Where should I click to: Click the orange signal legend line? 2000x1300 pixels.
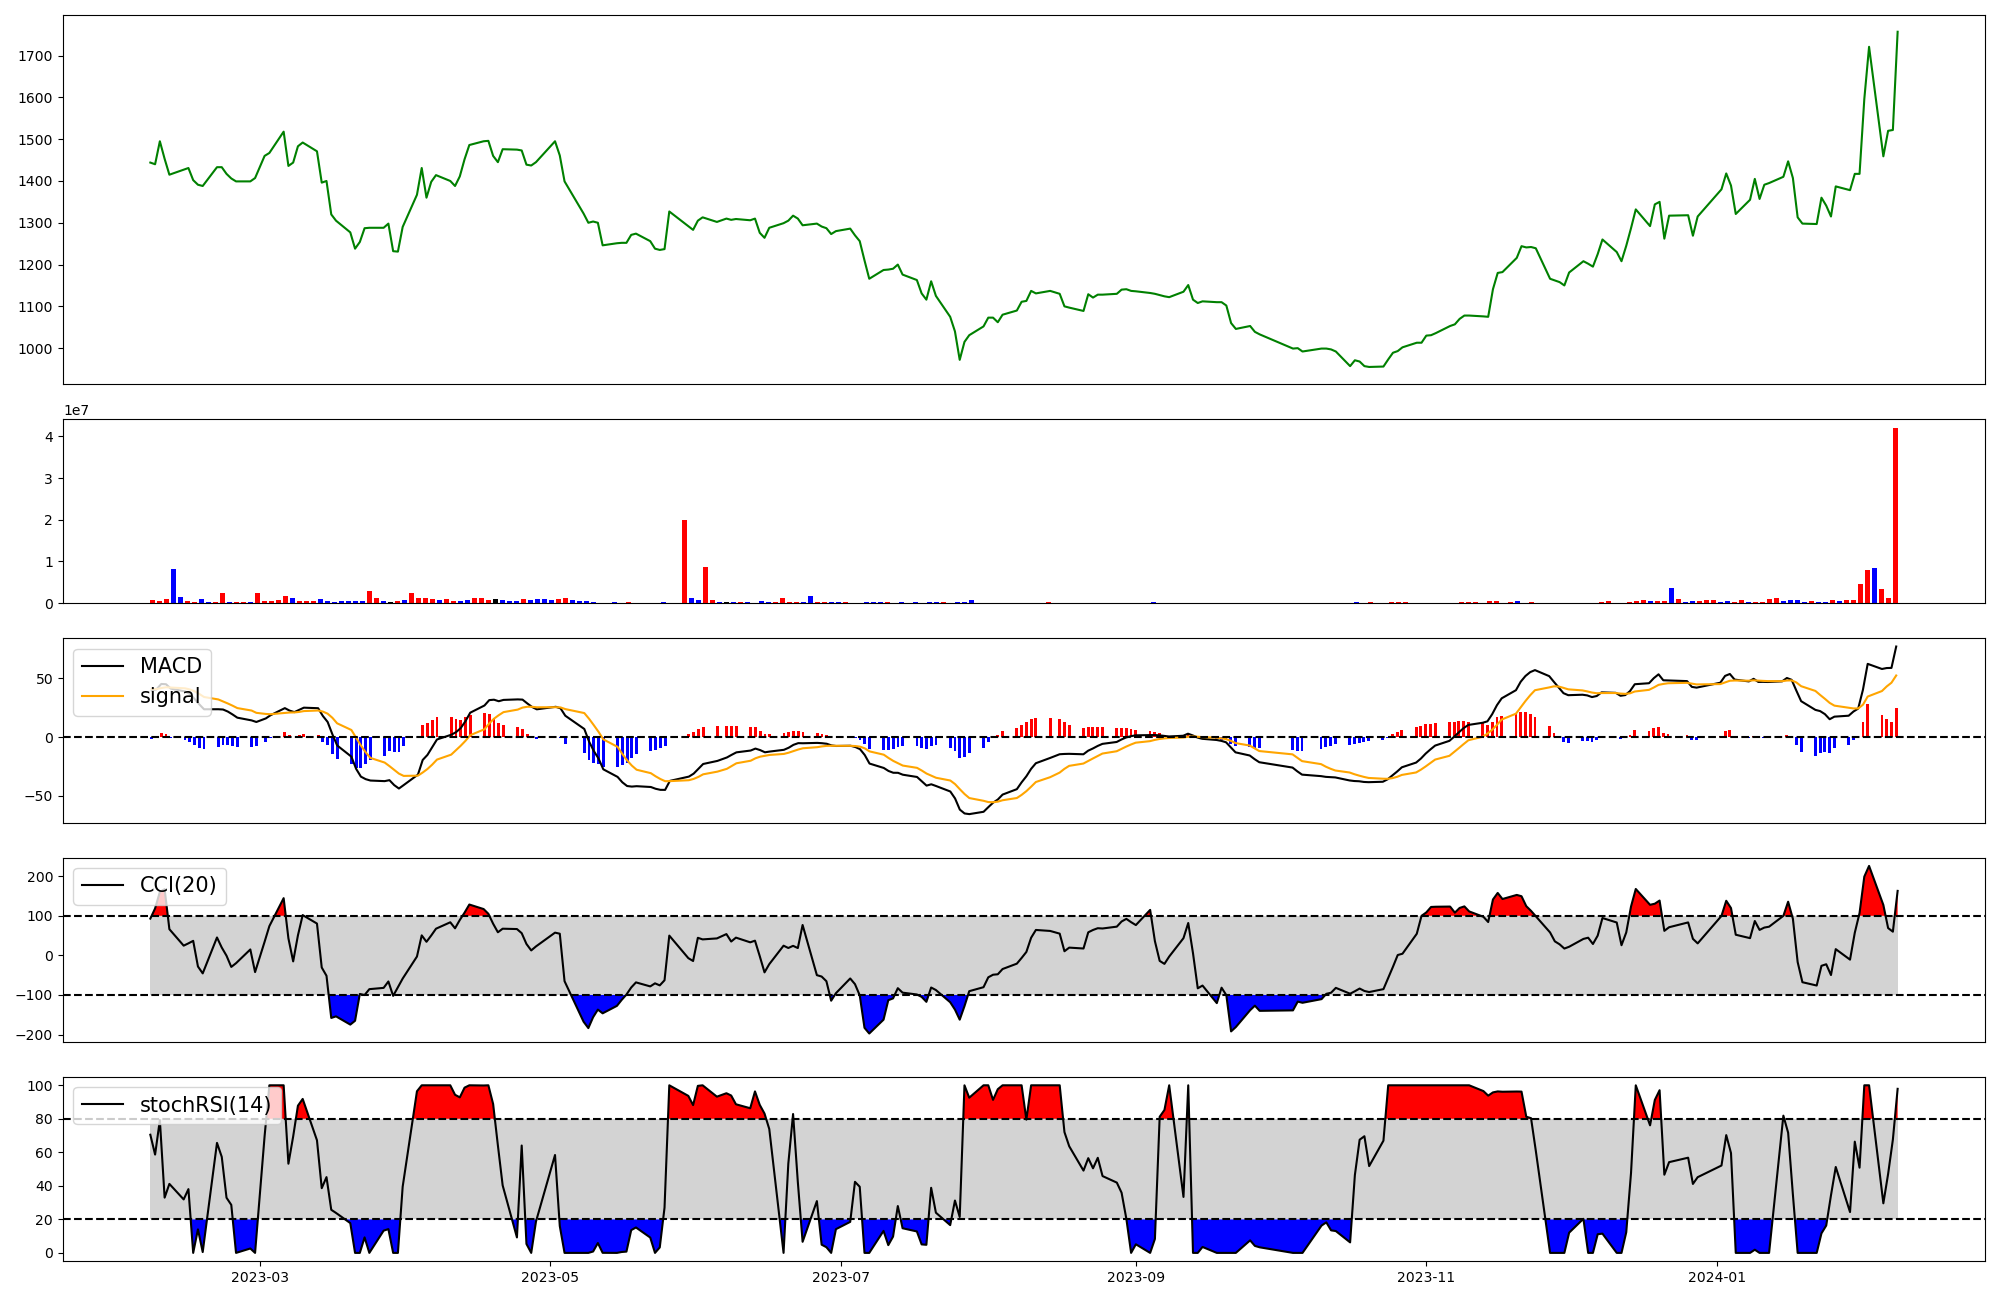click(102, 696)
